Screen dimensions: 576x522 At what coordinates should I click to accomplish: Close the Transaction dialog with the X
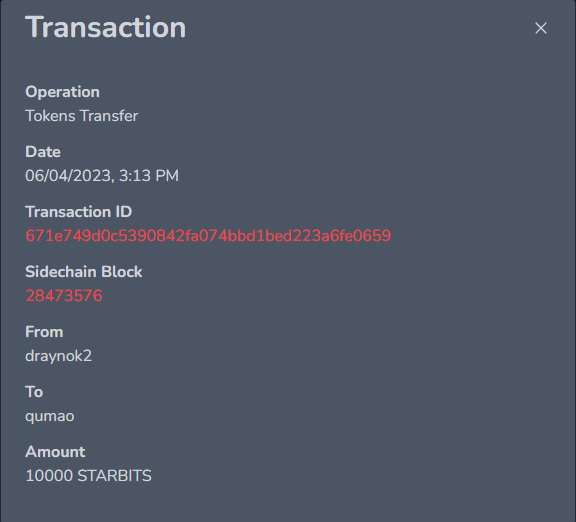click(541, 28)
